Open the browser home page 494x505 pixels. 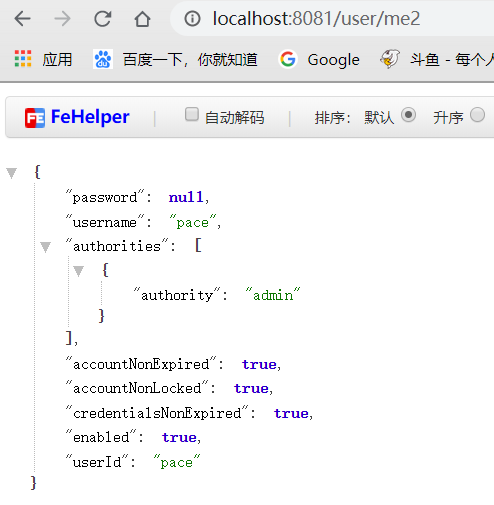(x=142, y=19)
